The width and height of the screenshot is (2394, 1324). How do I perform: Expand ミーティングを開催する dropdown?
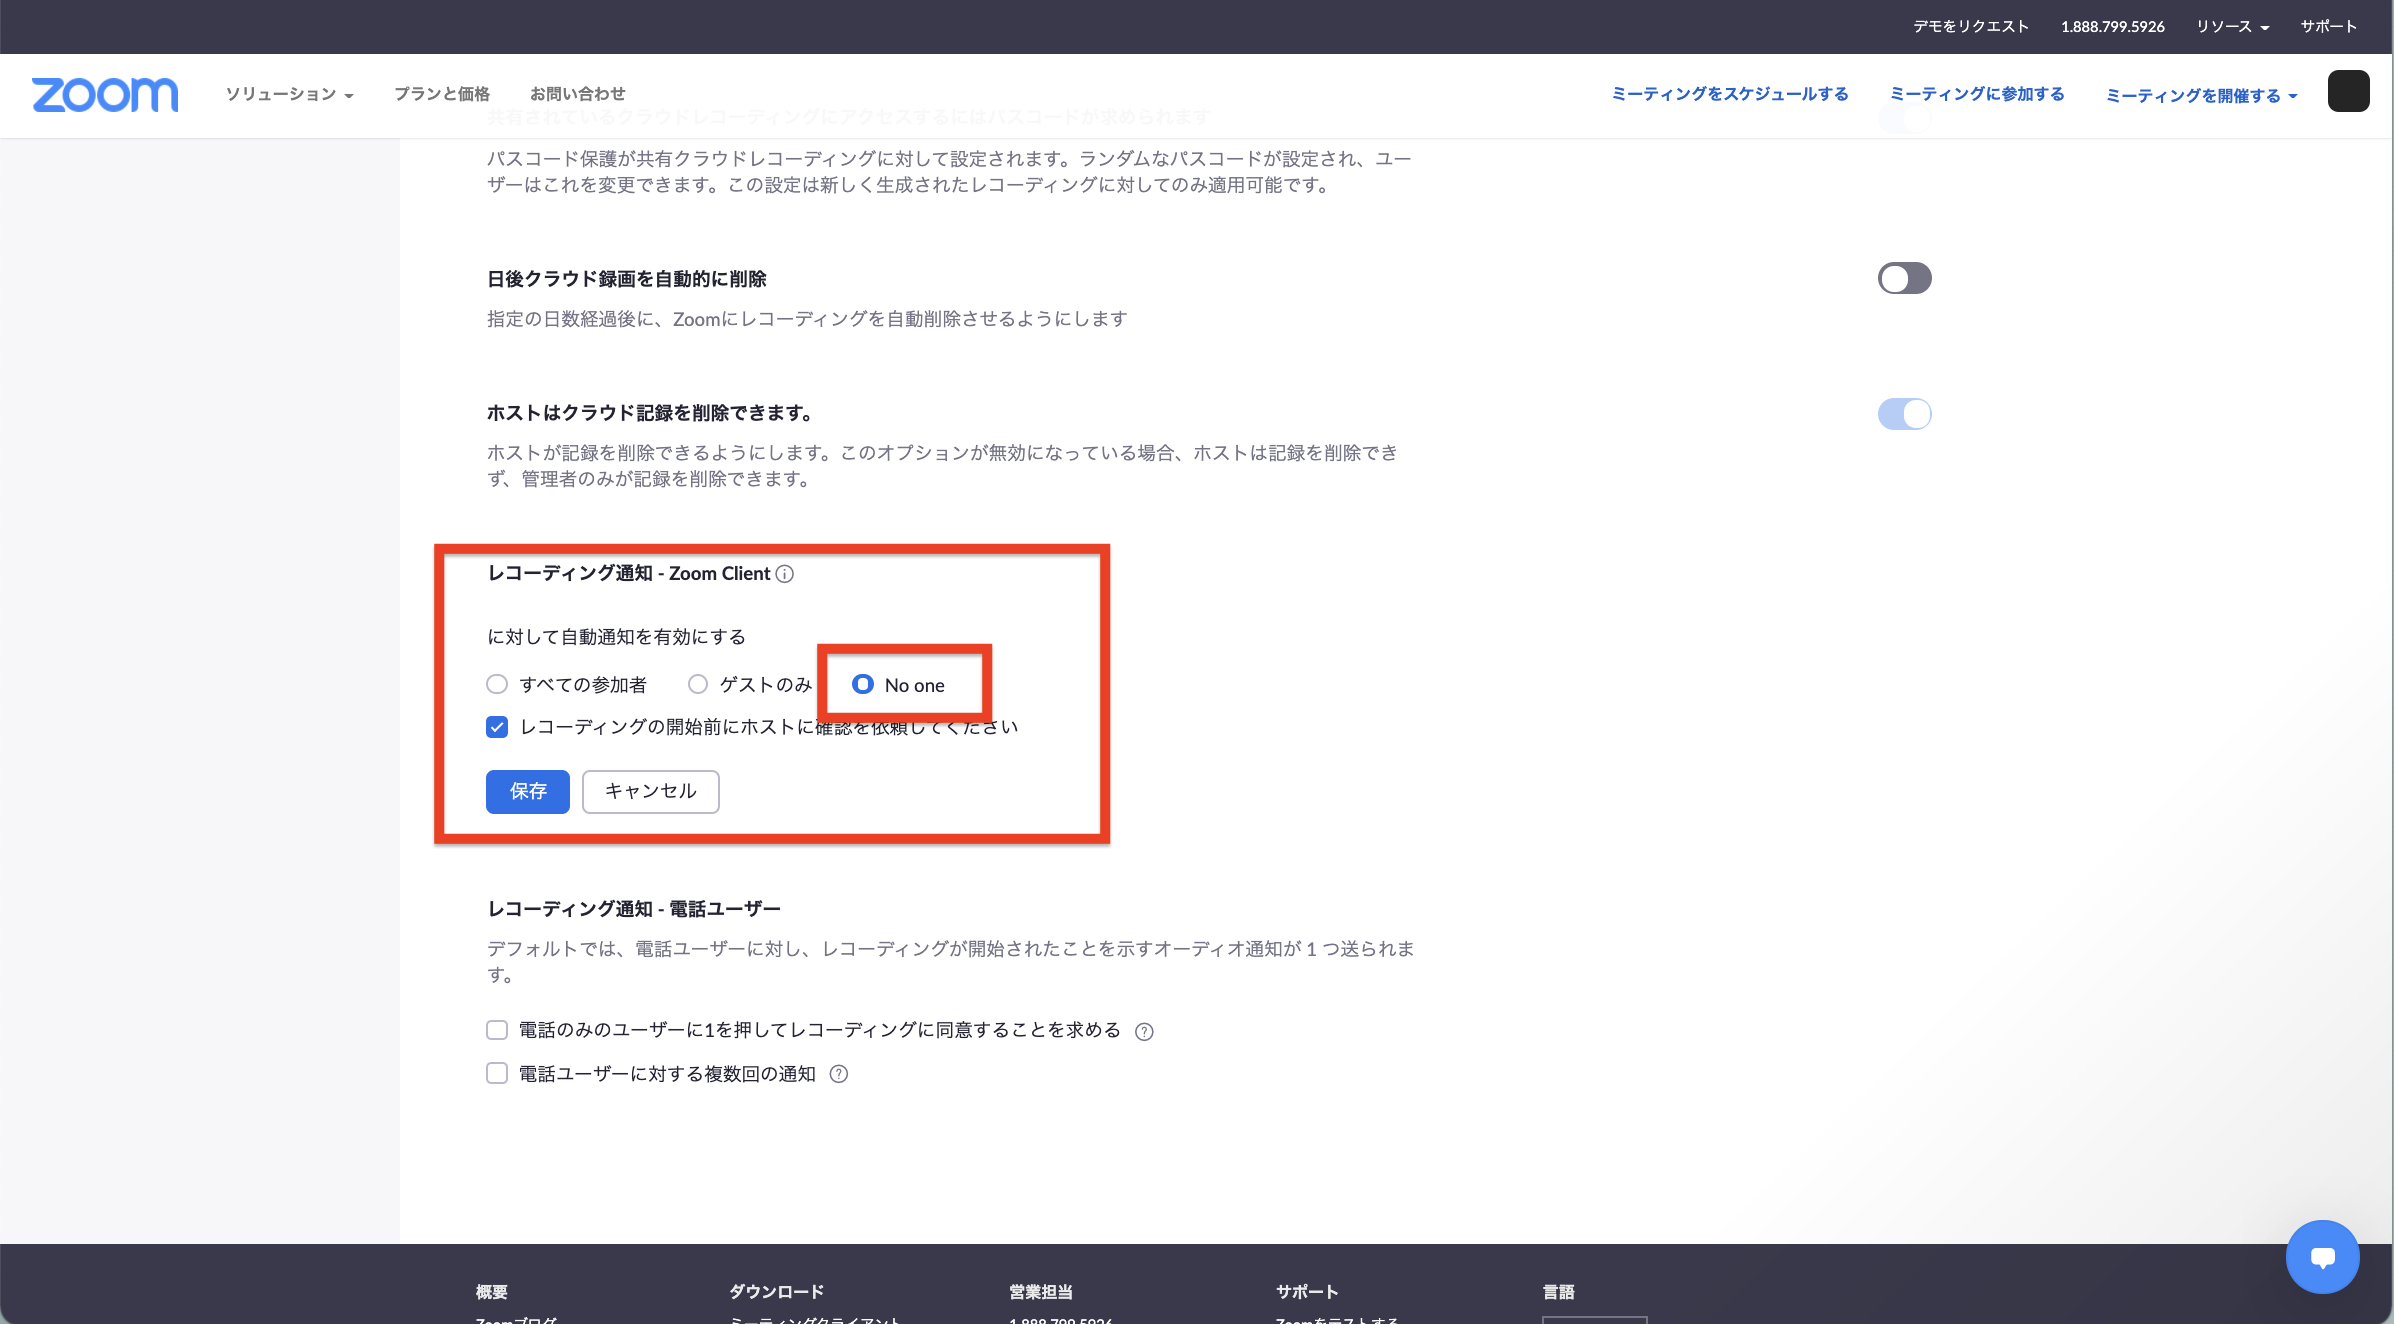tap(2201, 95)
